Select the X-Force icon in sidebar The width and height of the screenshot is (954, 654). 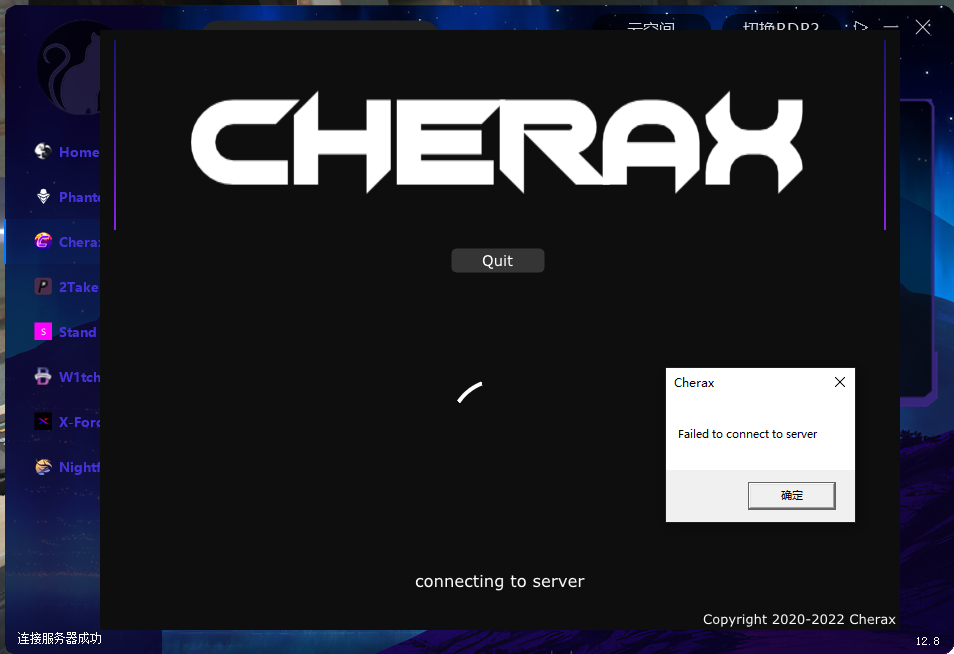pyautogui.click(x=43, y=422)
